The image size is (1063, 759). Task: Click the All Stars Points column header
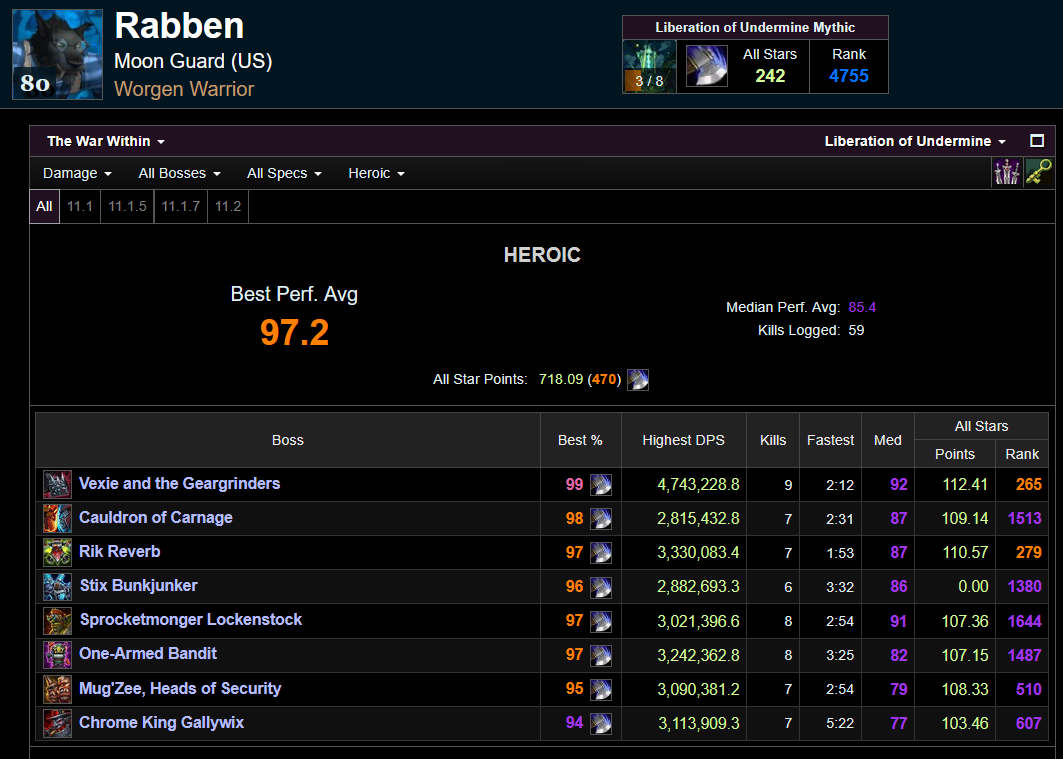click(955, 454)
